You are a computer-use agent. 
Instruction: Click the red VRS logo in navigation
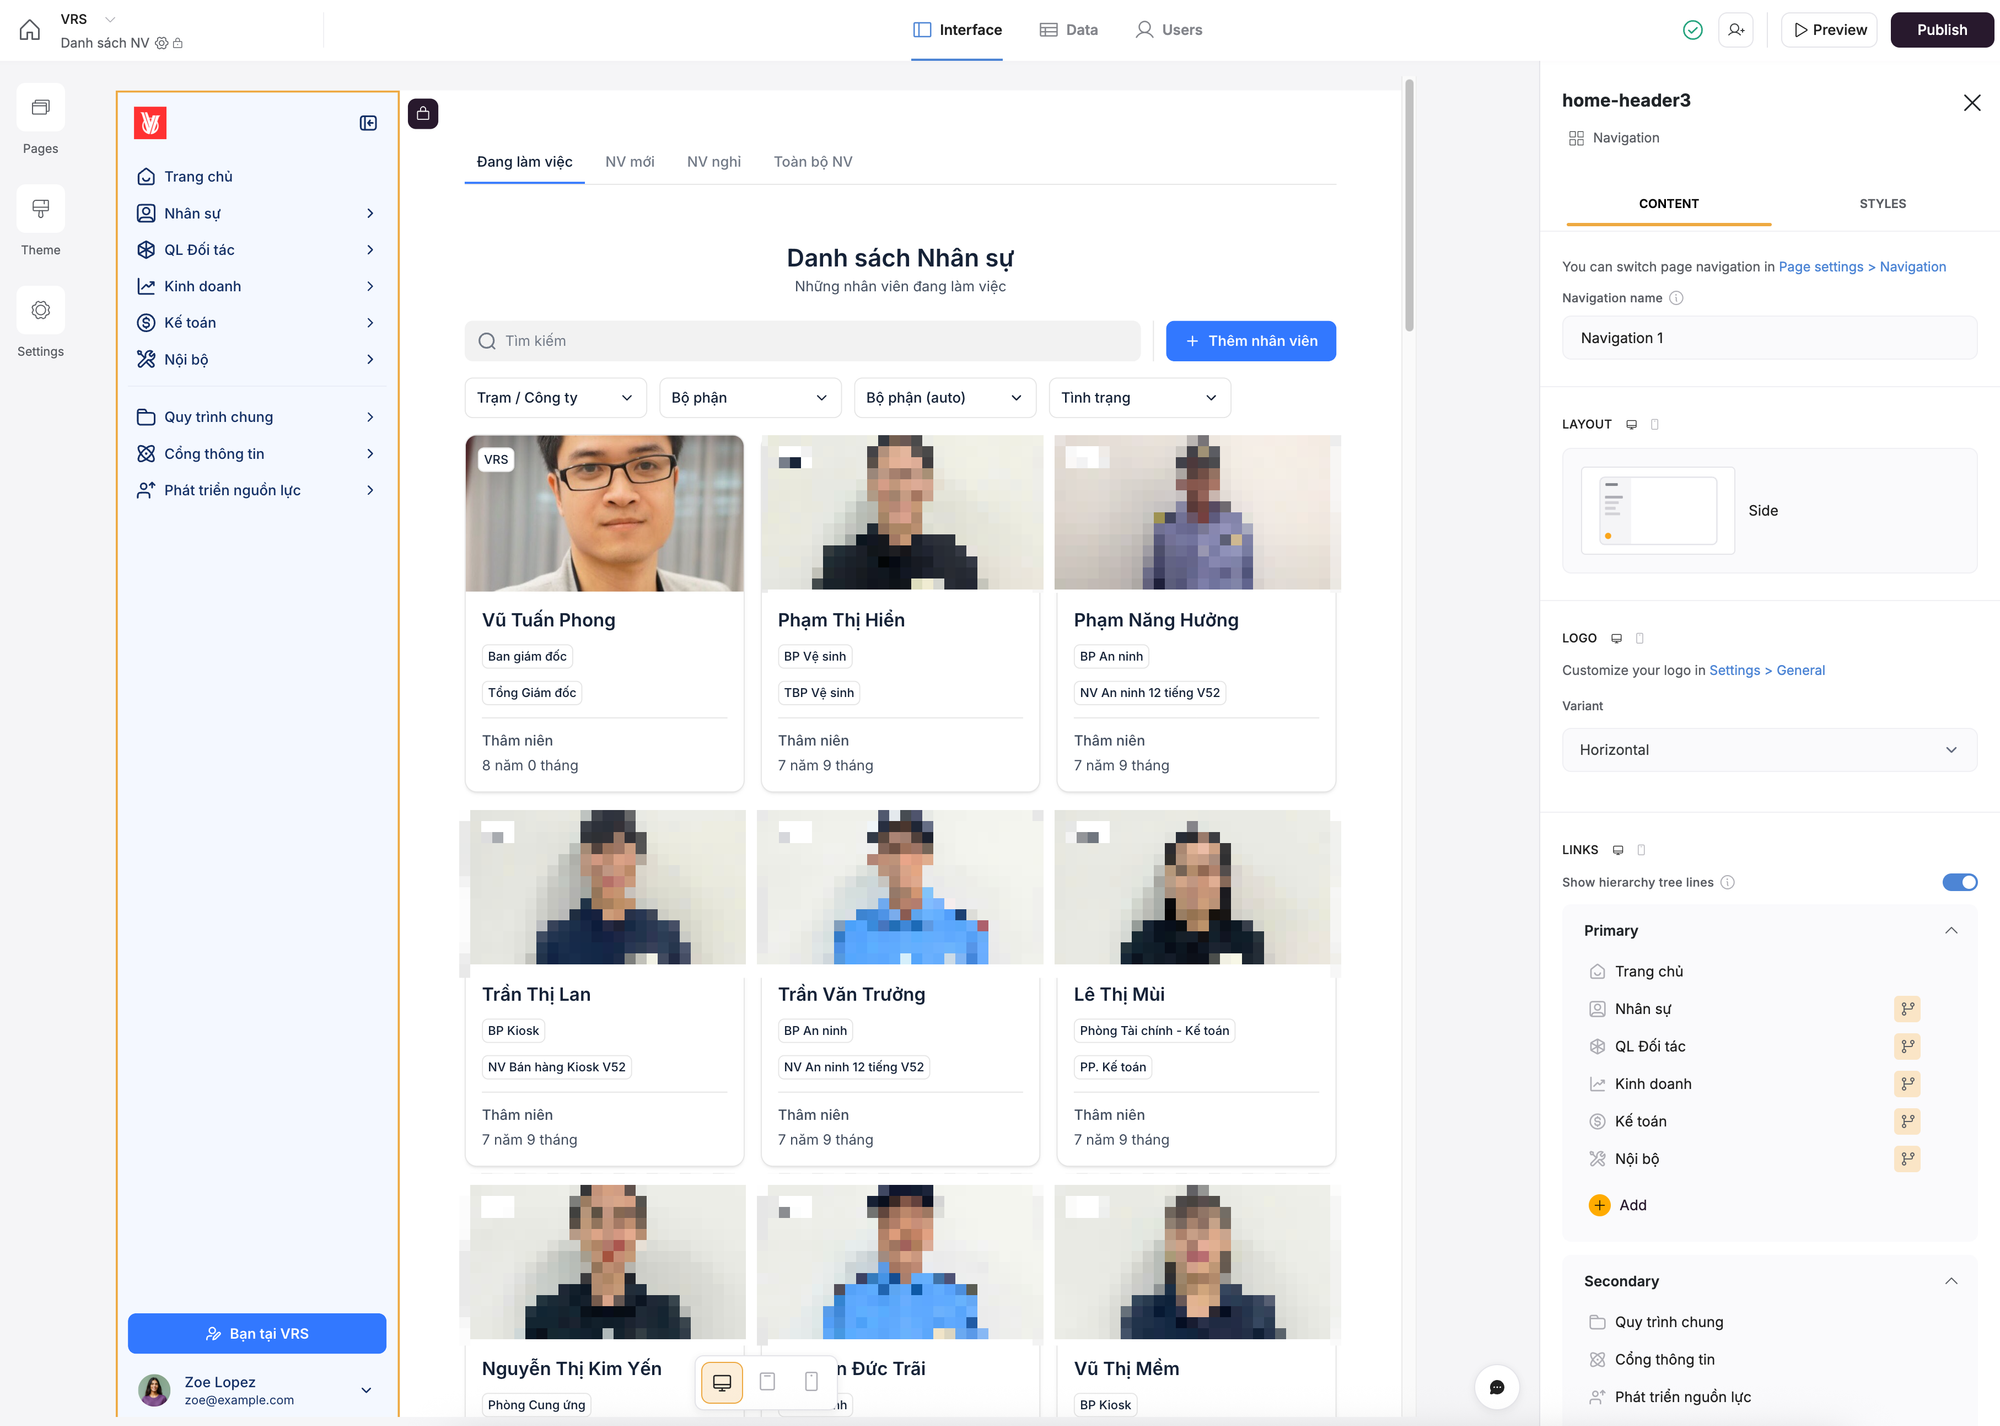pyautogui.click(x=150, y=123)
